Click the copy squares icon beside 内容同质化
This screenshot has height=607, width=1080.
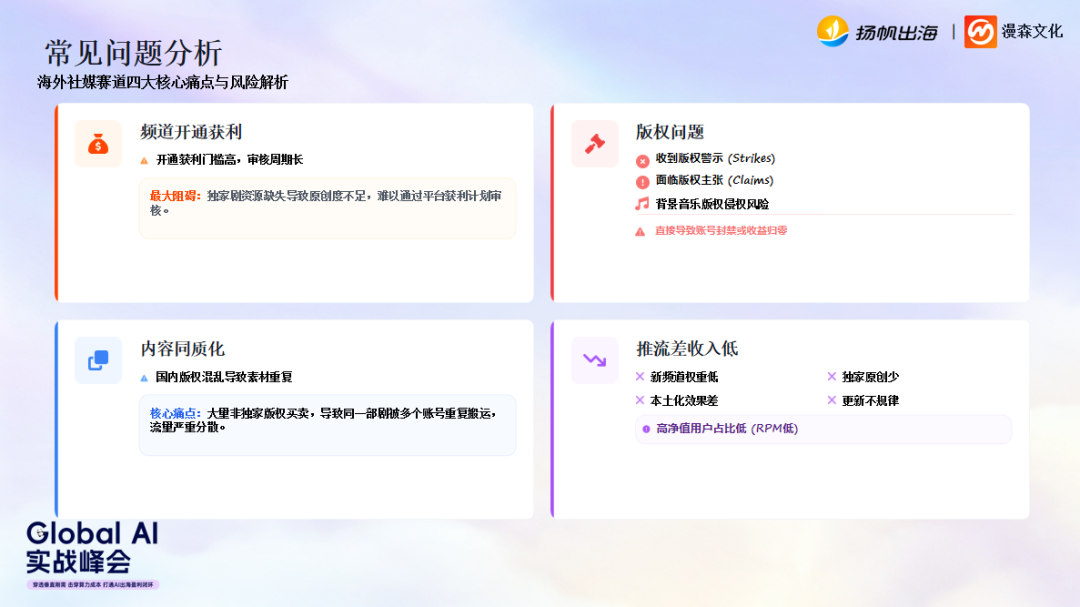pyautogui.click(x=98, y=360)
